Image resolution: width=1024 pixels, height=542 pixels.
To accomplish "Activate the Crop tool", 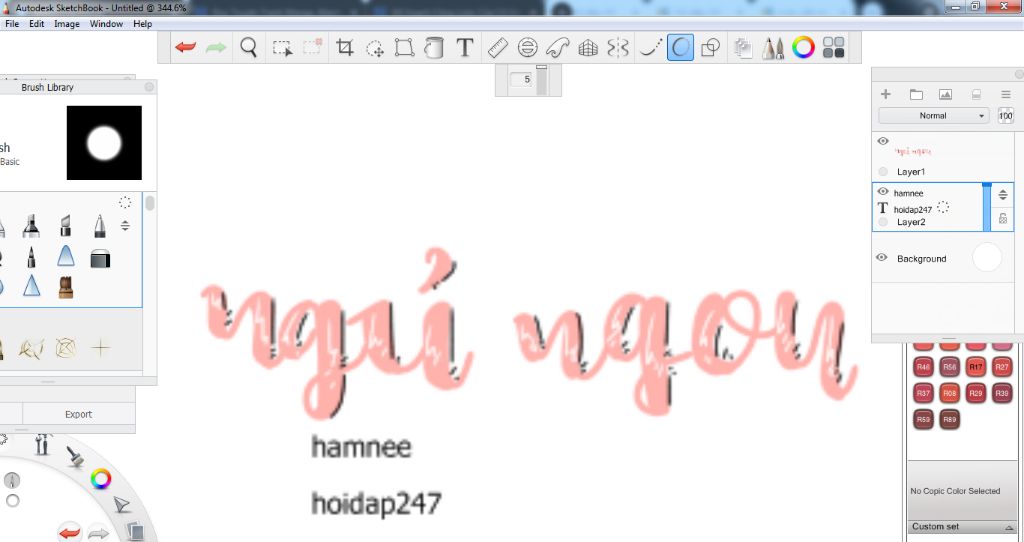I will pyautogui.click(x=344, y=48).
